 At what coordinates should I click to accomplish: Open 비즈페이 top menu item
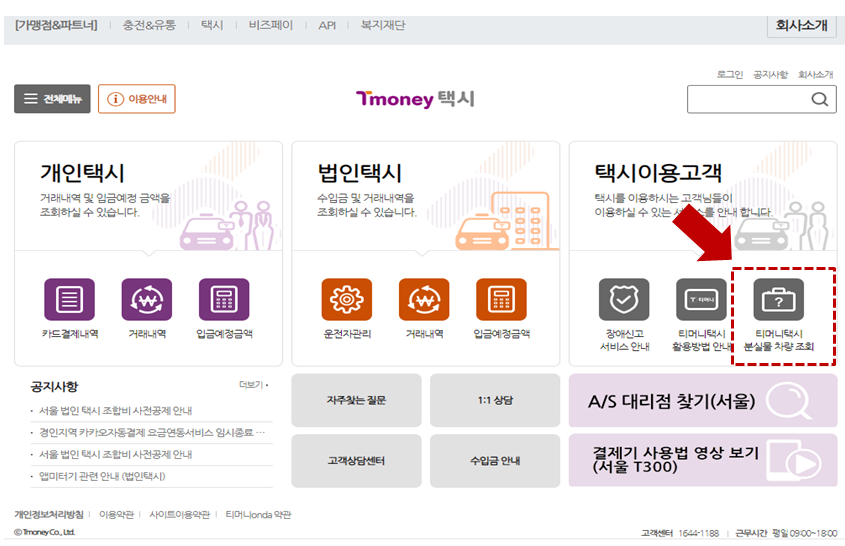[271, 25]
